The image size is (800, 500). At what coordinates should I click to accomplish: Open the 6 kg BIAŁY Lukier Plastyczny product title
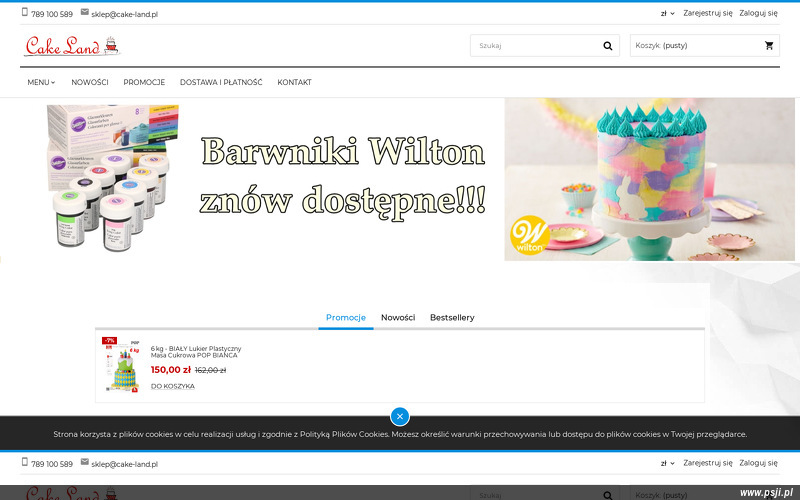196,352
